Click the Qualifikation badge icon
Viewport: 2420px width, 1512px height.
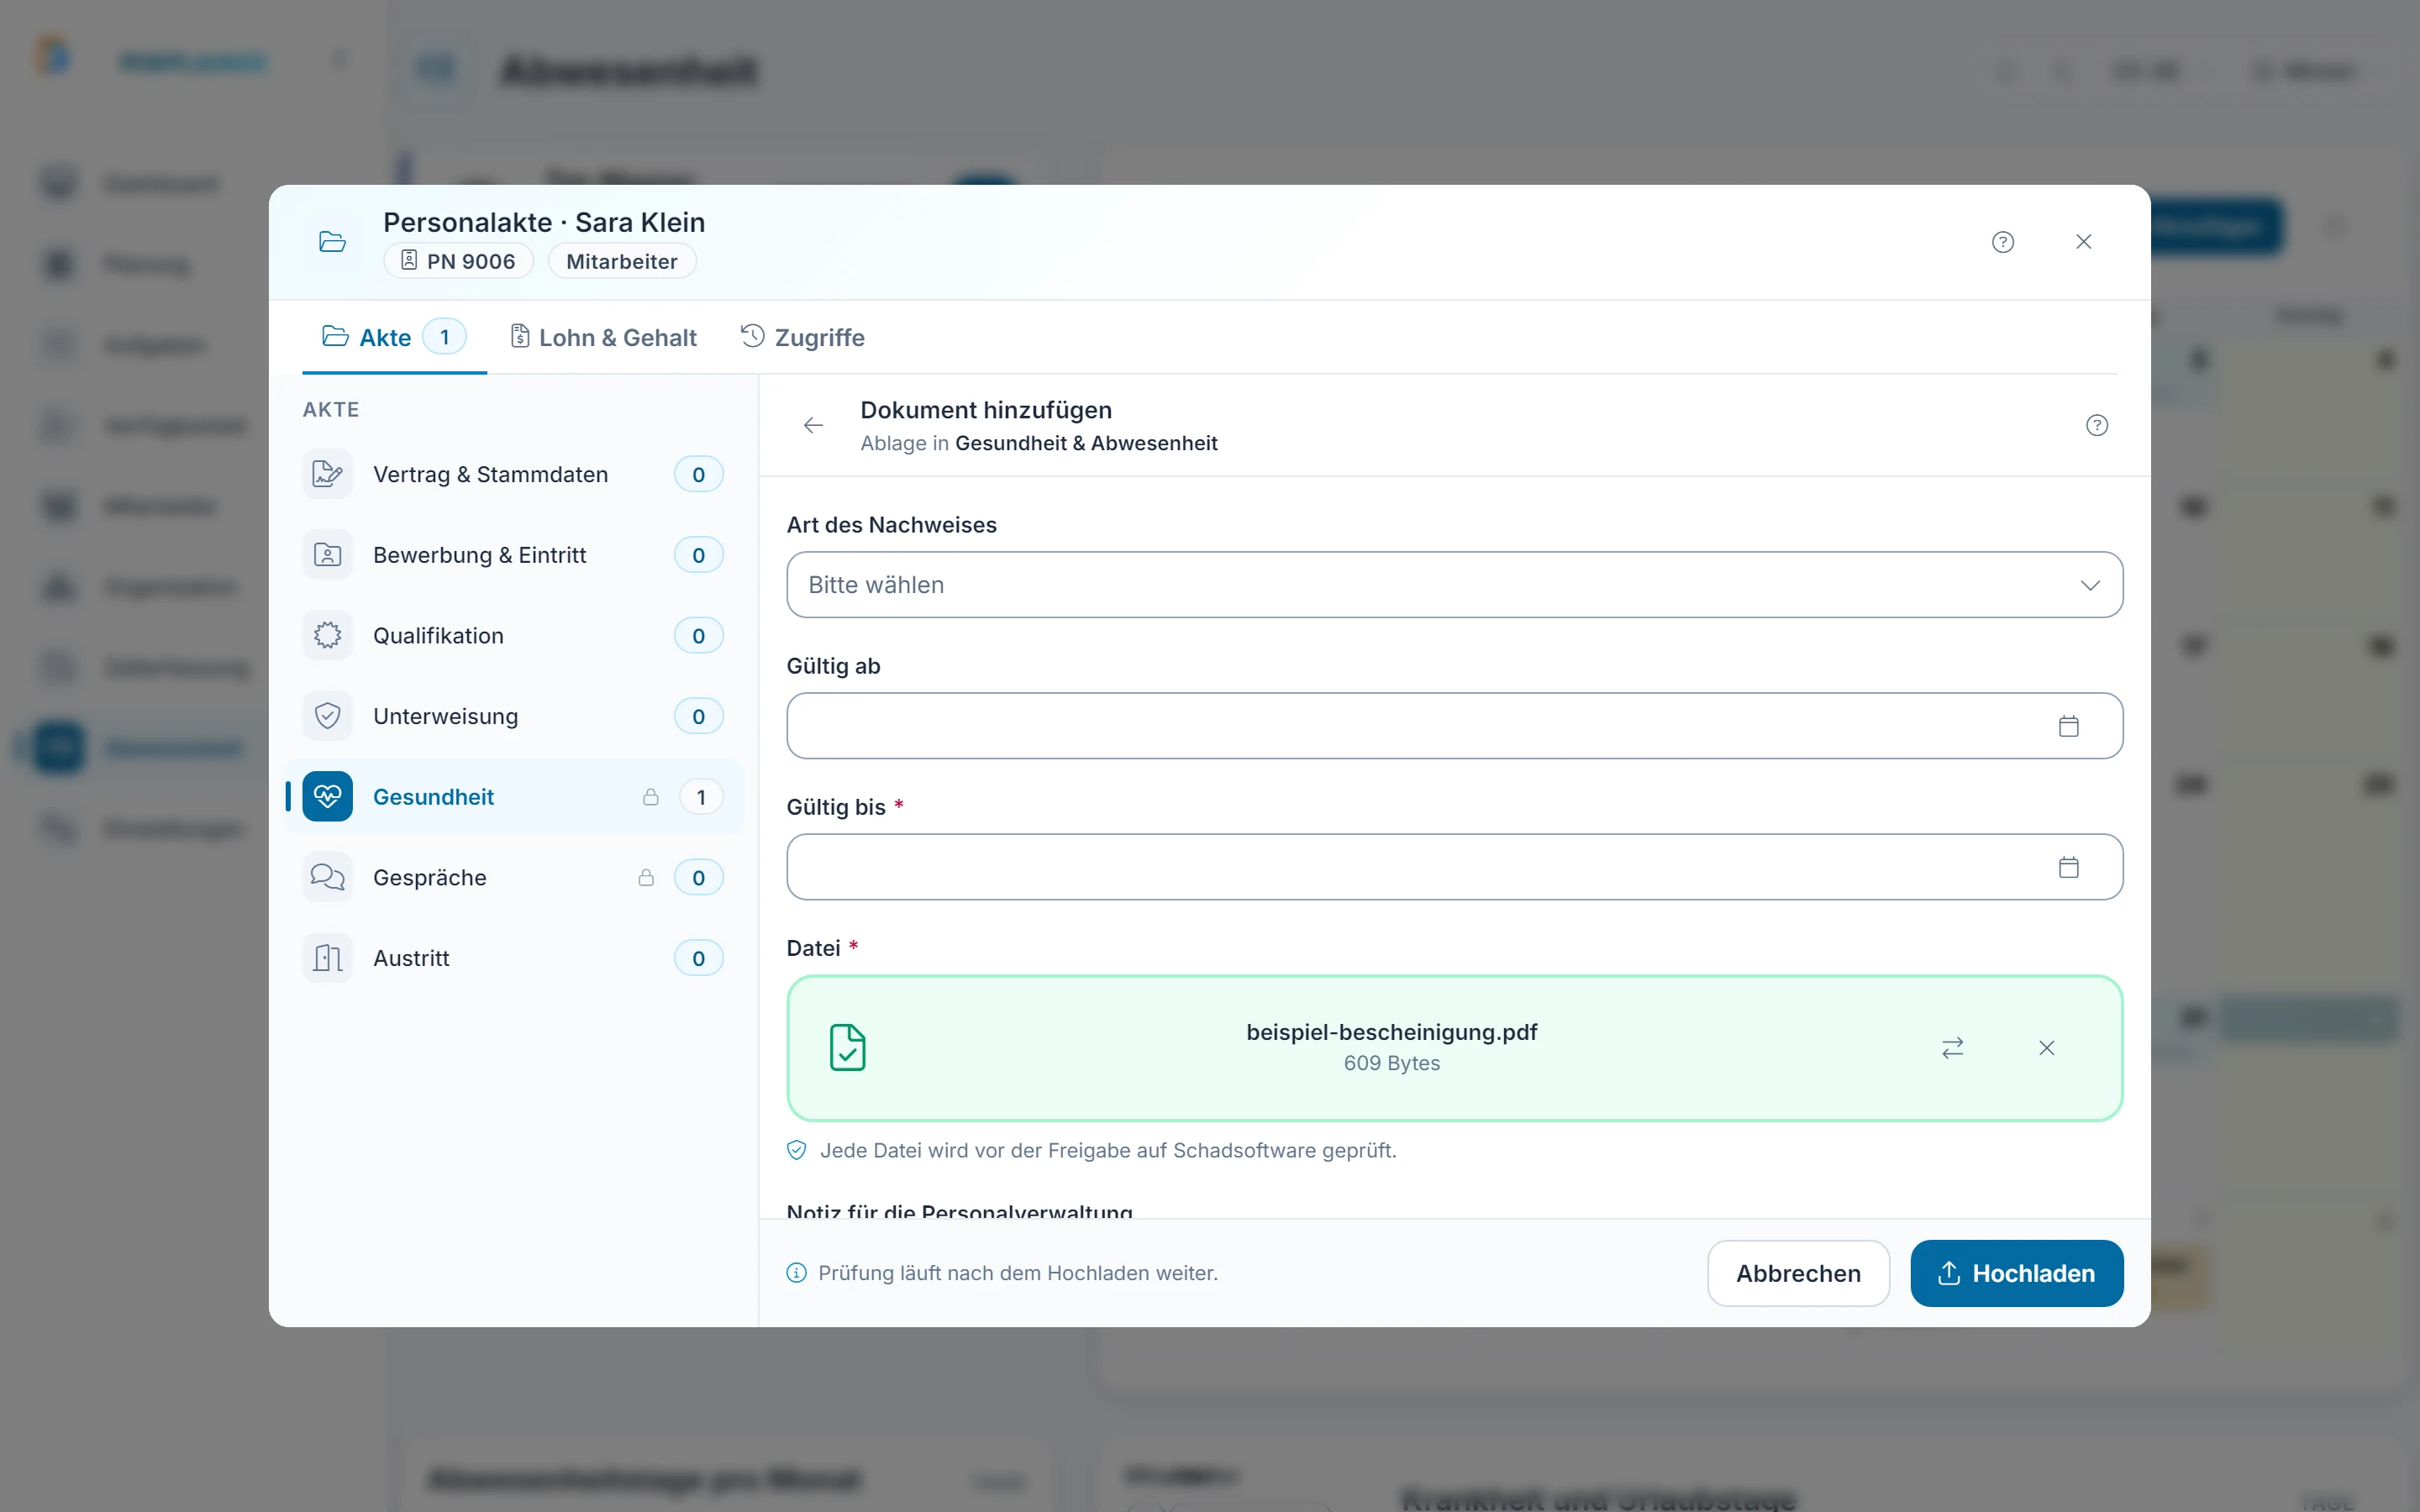click(327, 636)
